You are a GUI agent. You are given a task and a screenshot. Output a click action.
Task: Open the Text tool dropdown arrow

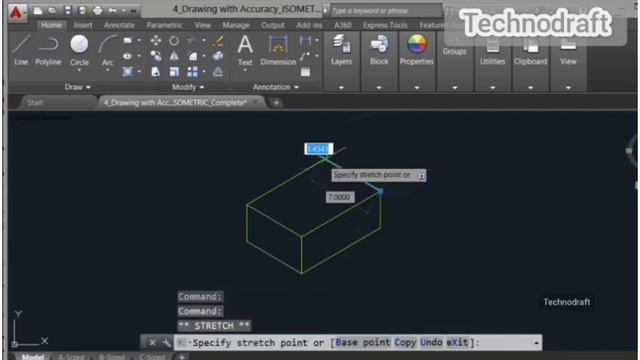click(245, 71)
